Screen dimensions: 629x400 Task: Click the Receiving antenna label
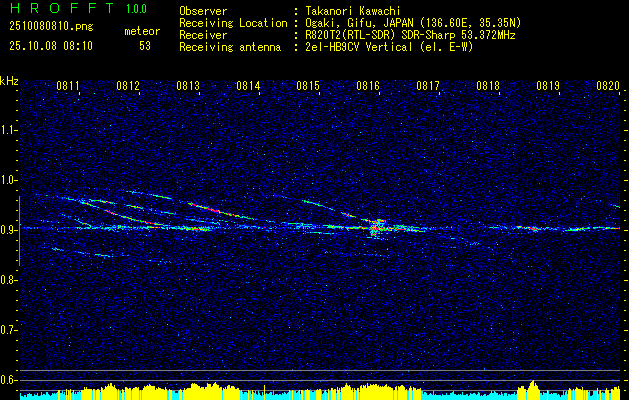click(x=230, y=47)
